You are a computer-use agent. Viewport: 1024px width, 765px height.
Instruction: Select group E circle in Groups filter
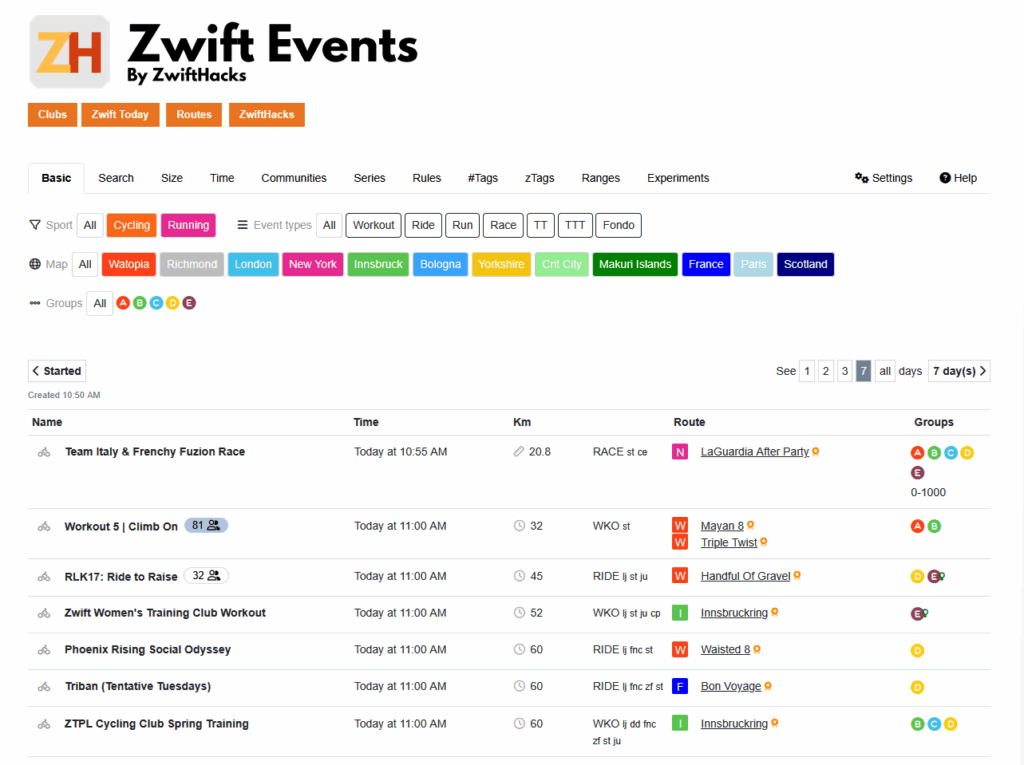[x=189, y=303]
